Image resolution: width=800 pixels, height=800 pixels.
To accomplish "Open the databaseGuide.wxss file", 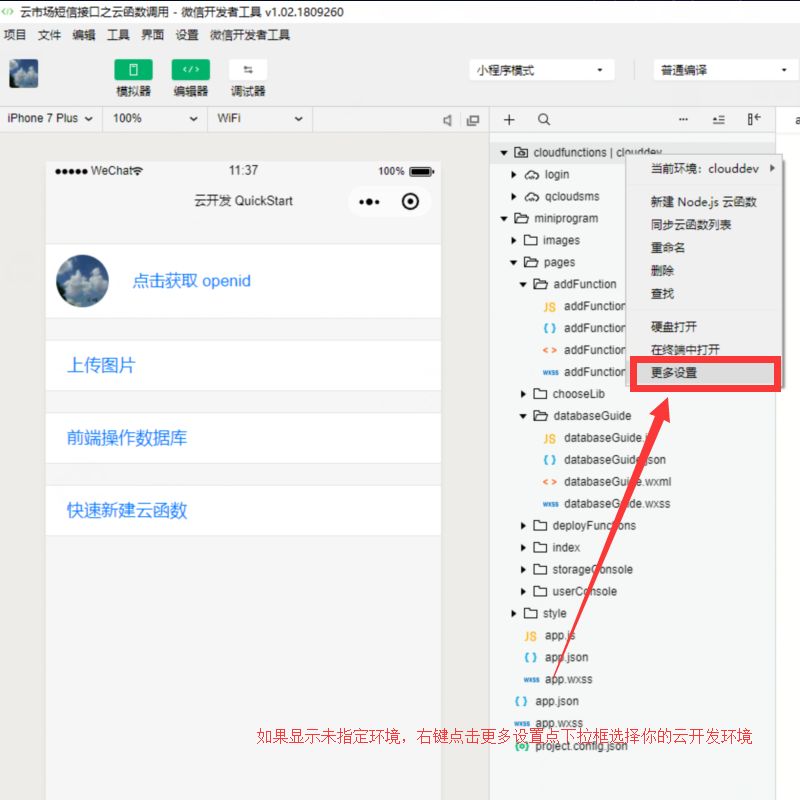I will pos(617,504).
